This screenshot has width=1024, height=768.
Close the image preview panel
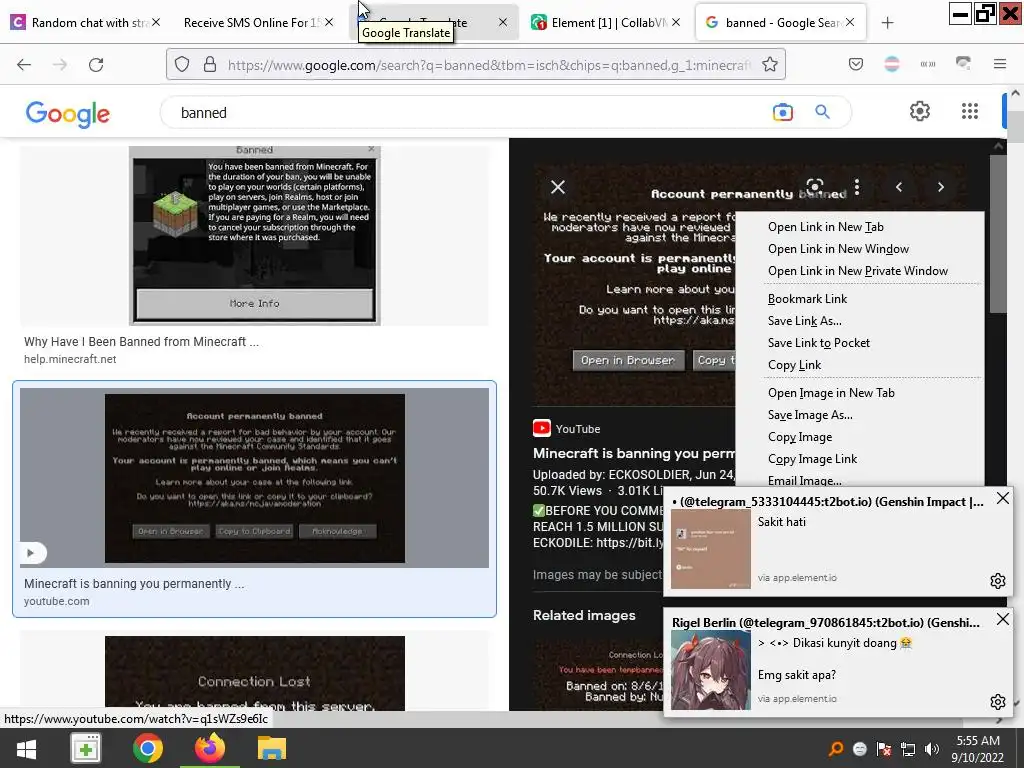point(558,187)
